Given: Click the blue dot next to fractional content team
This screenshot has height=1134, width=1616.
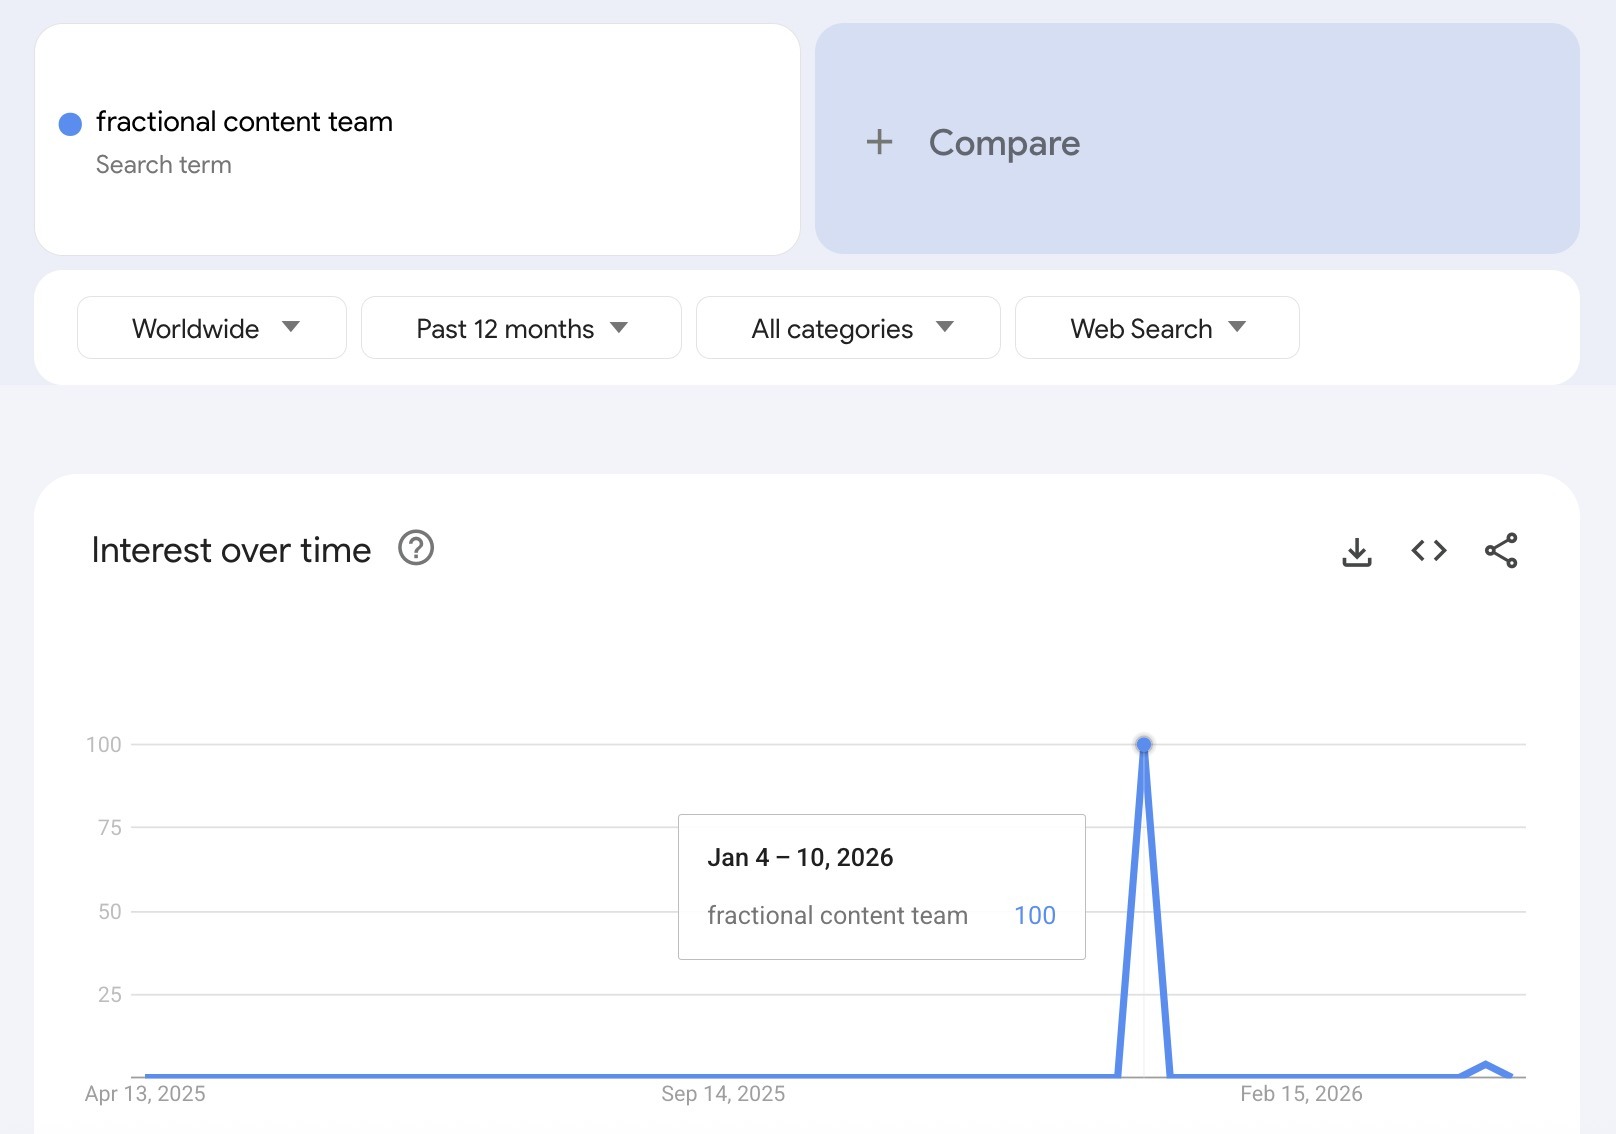Looking at the screenshot, I should pos(68,123).
